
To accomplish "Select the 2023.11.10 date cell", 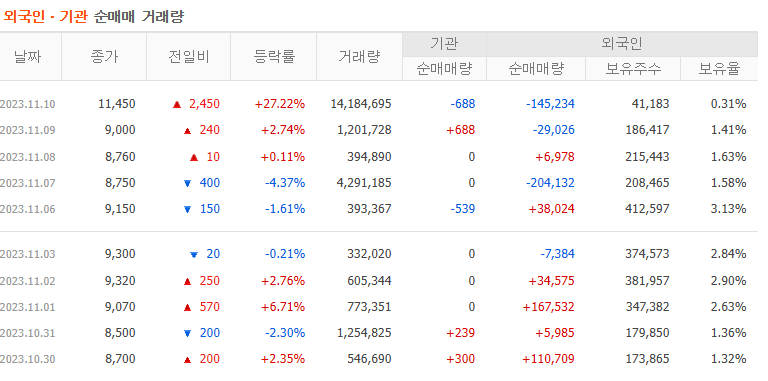I will (27, 104).
